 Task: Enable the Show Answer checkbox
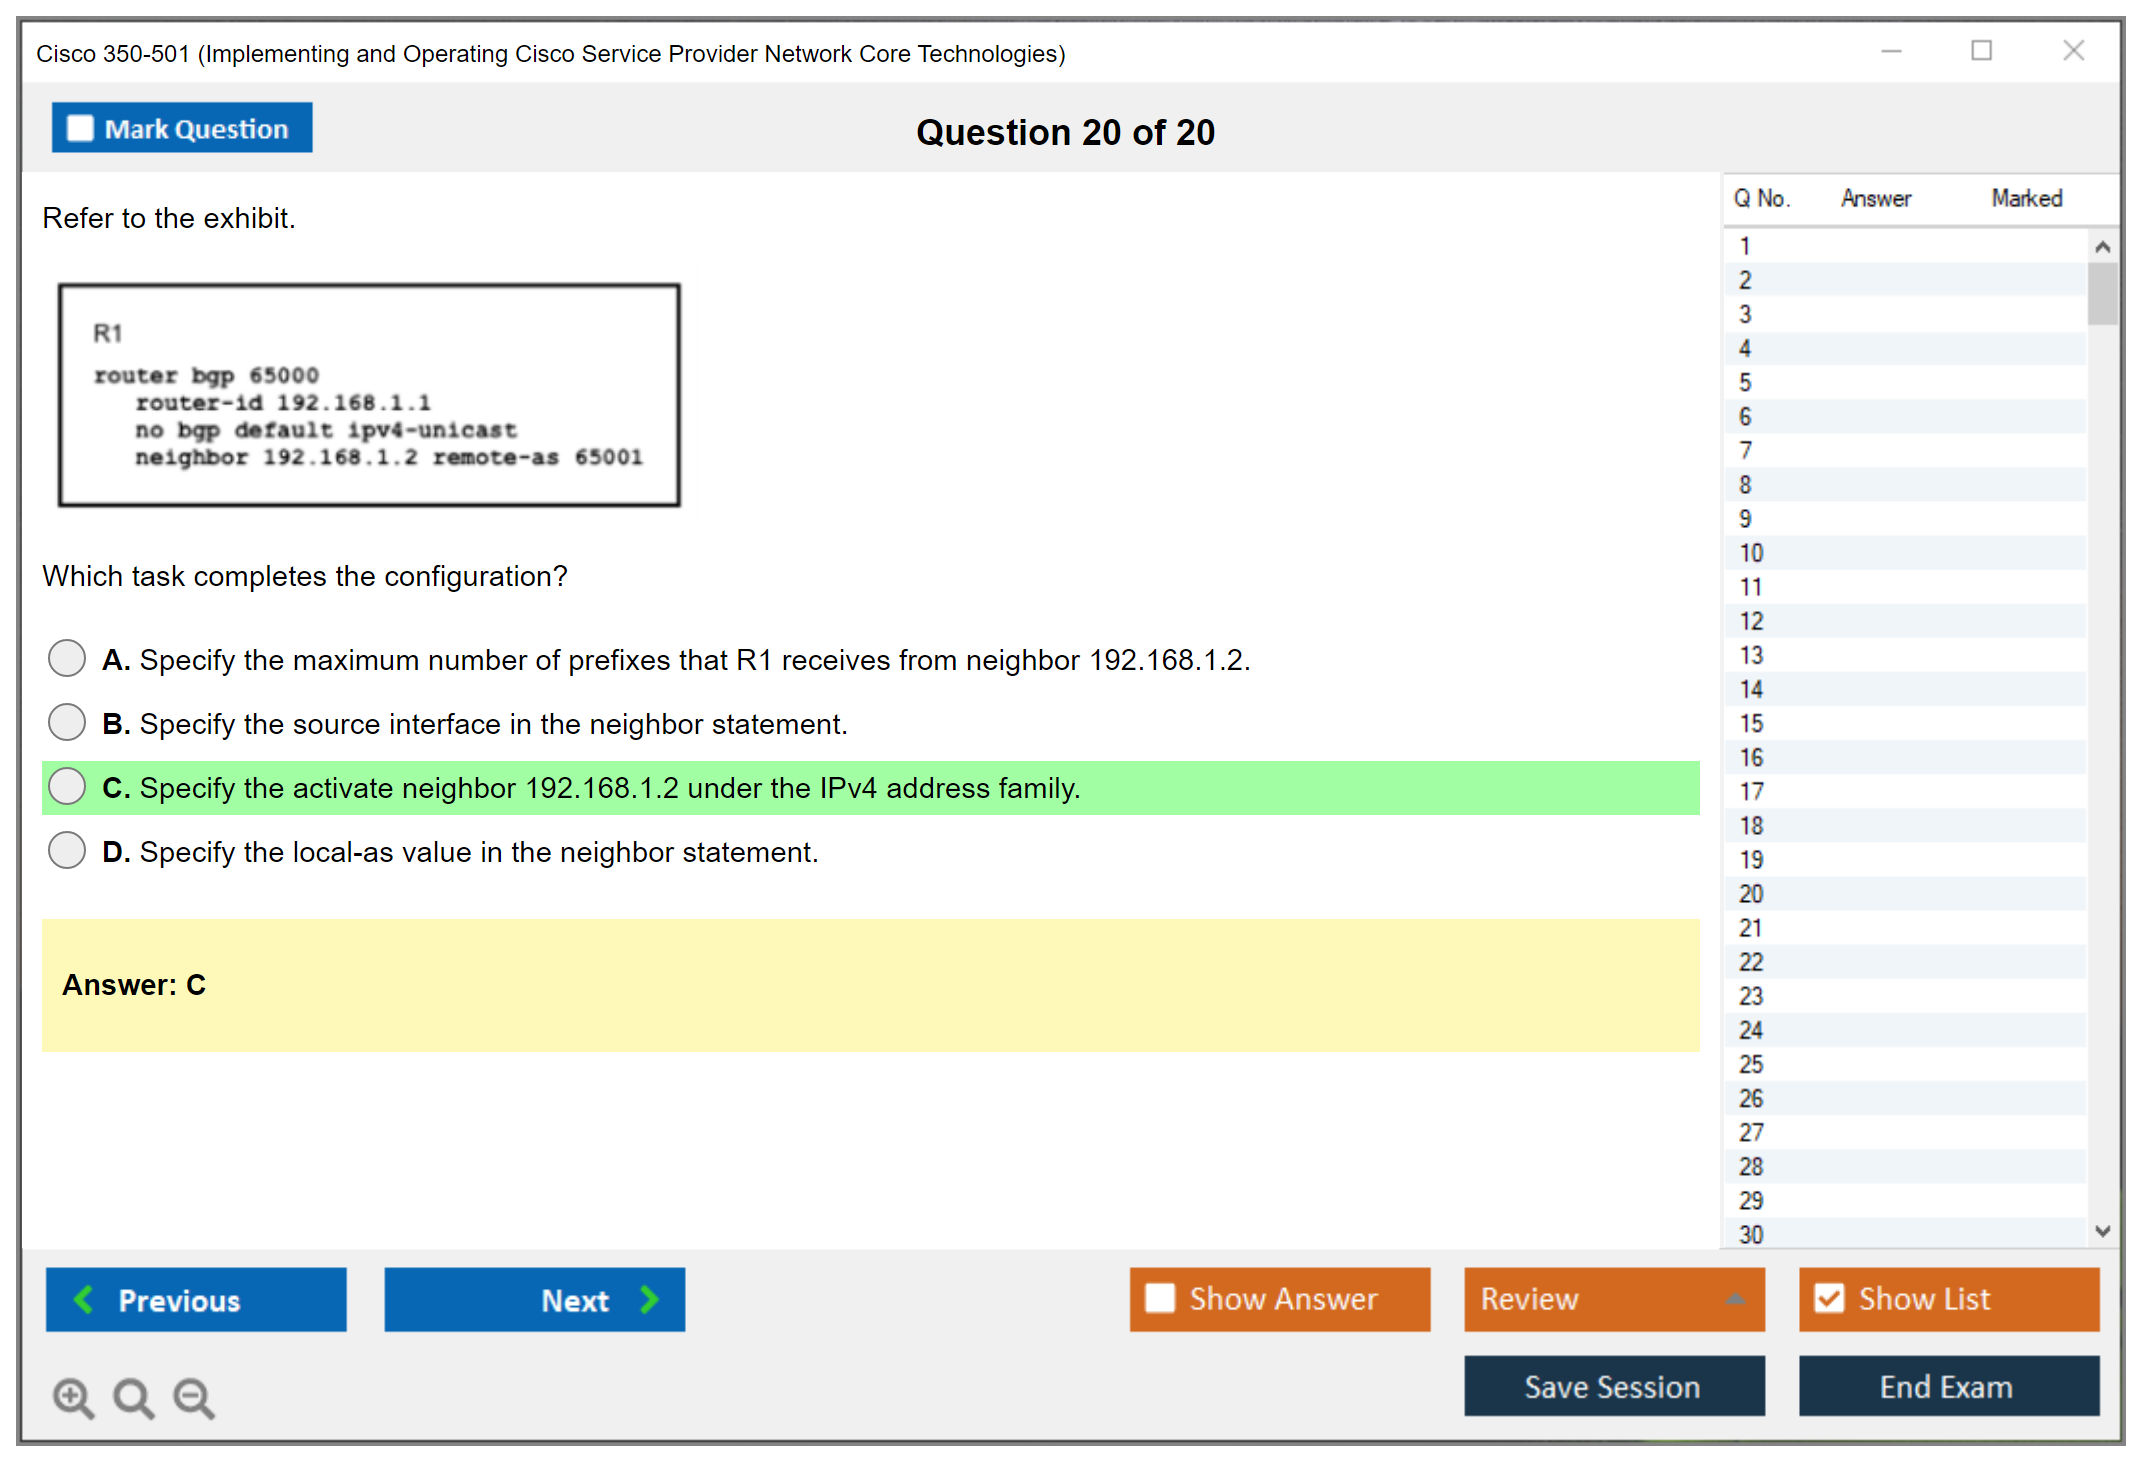[x=1160, y=1298]
